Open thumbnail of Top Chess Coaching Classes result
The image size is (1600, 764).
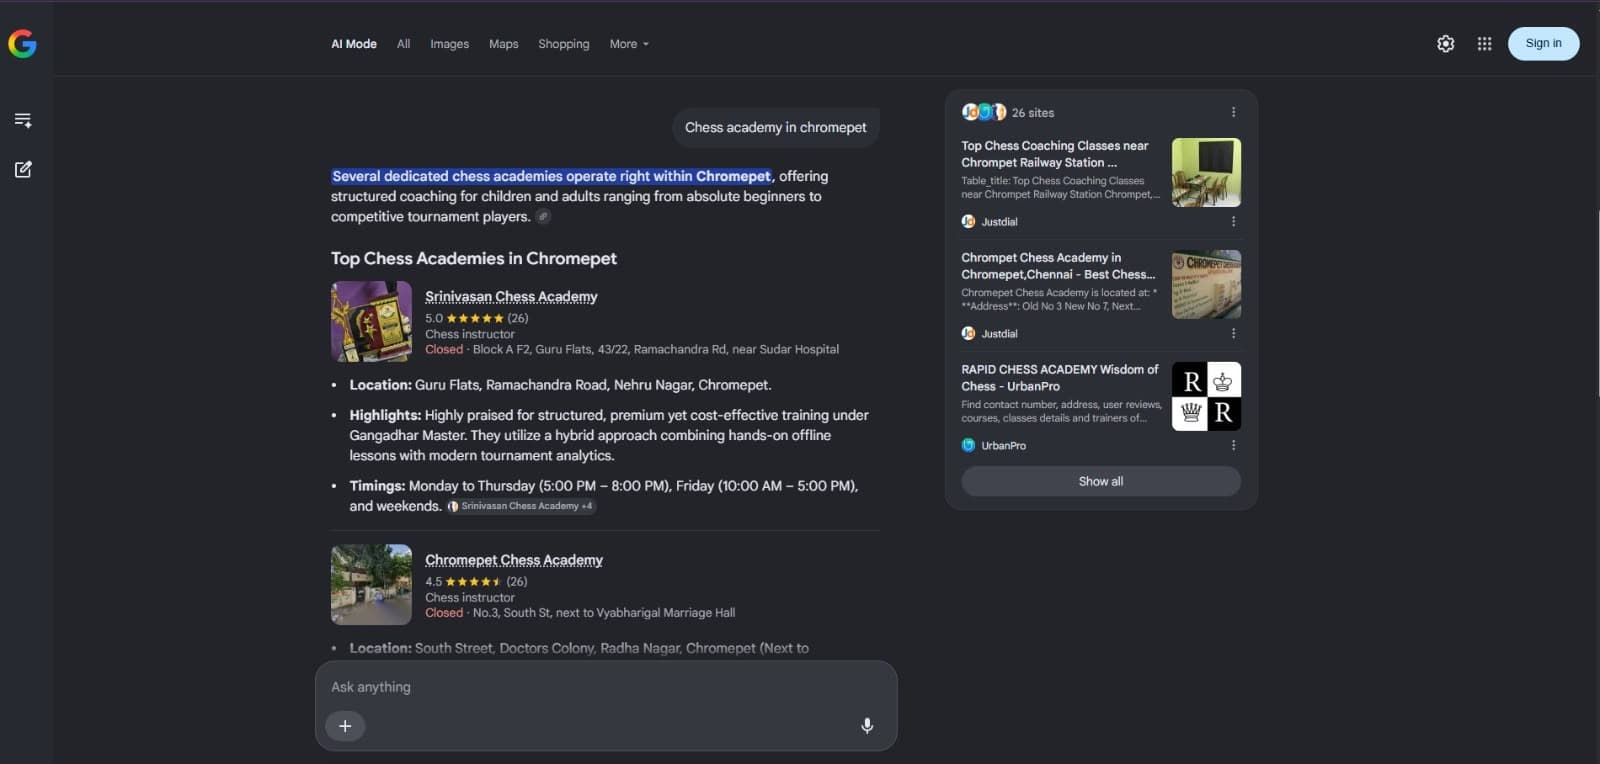pos(1206,172)
